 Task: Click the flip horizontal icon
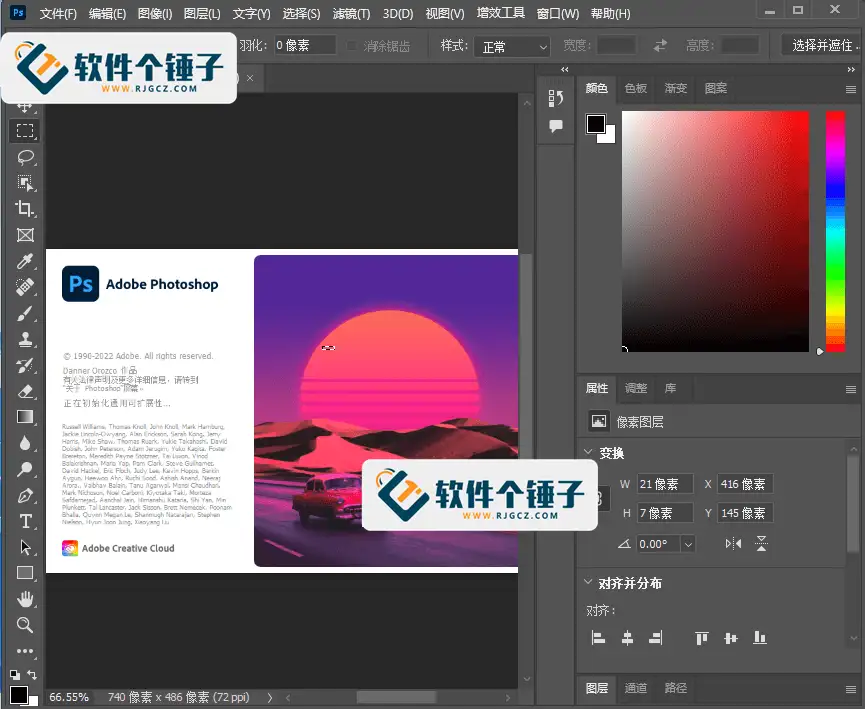click(733, 543)
